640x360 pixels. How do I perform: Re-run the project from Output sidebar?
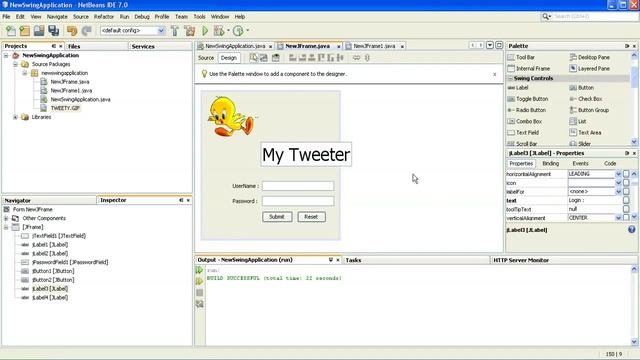point(199,270)
